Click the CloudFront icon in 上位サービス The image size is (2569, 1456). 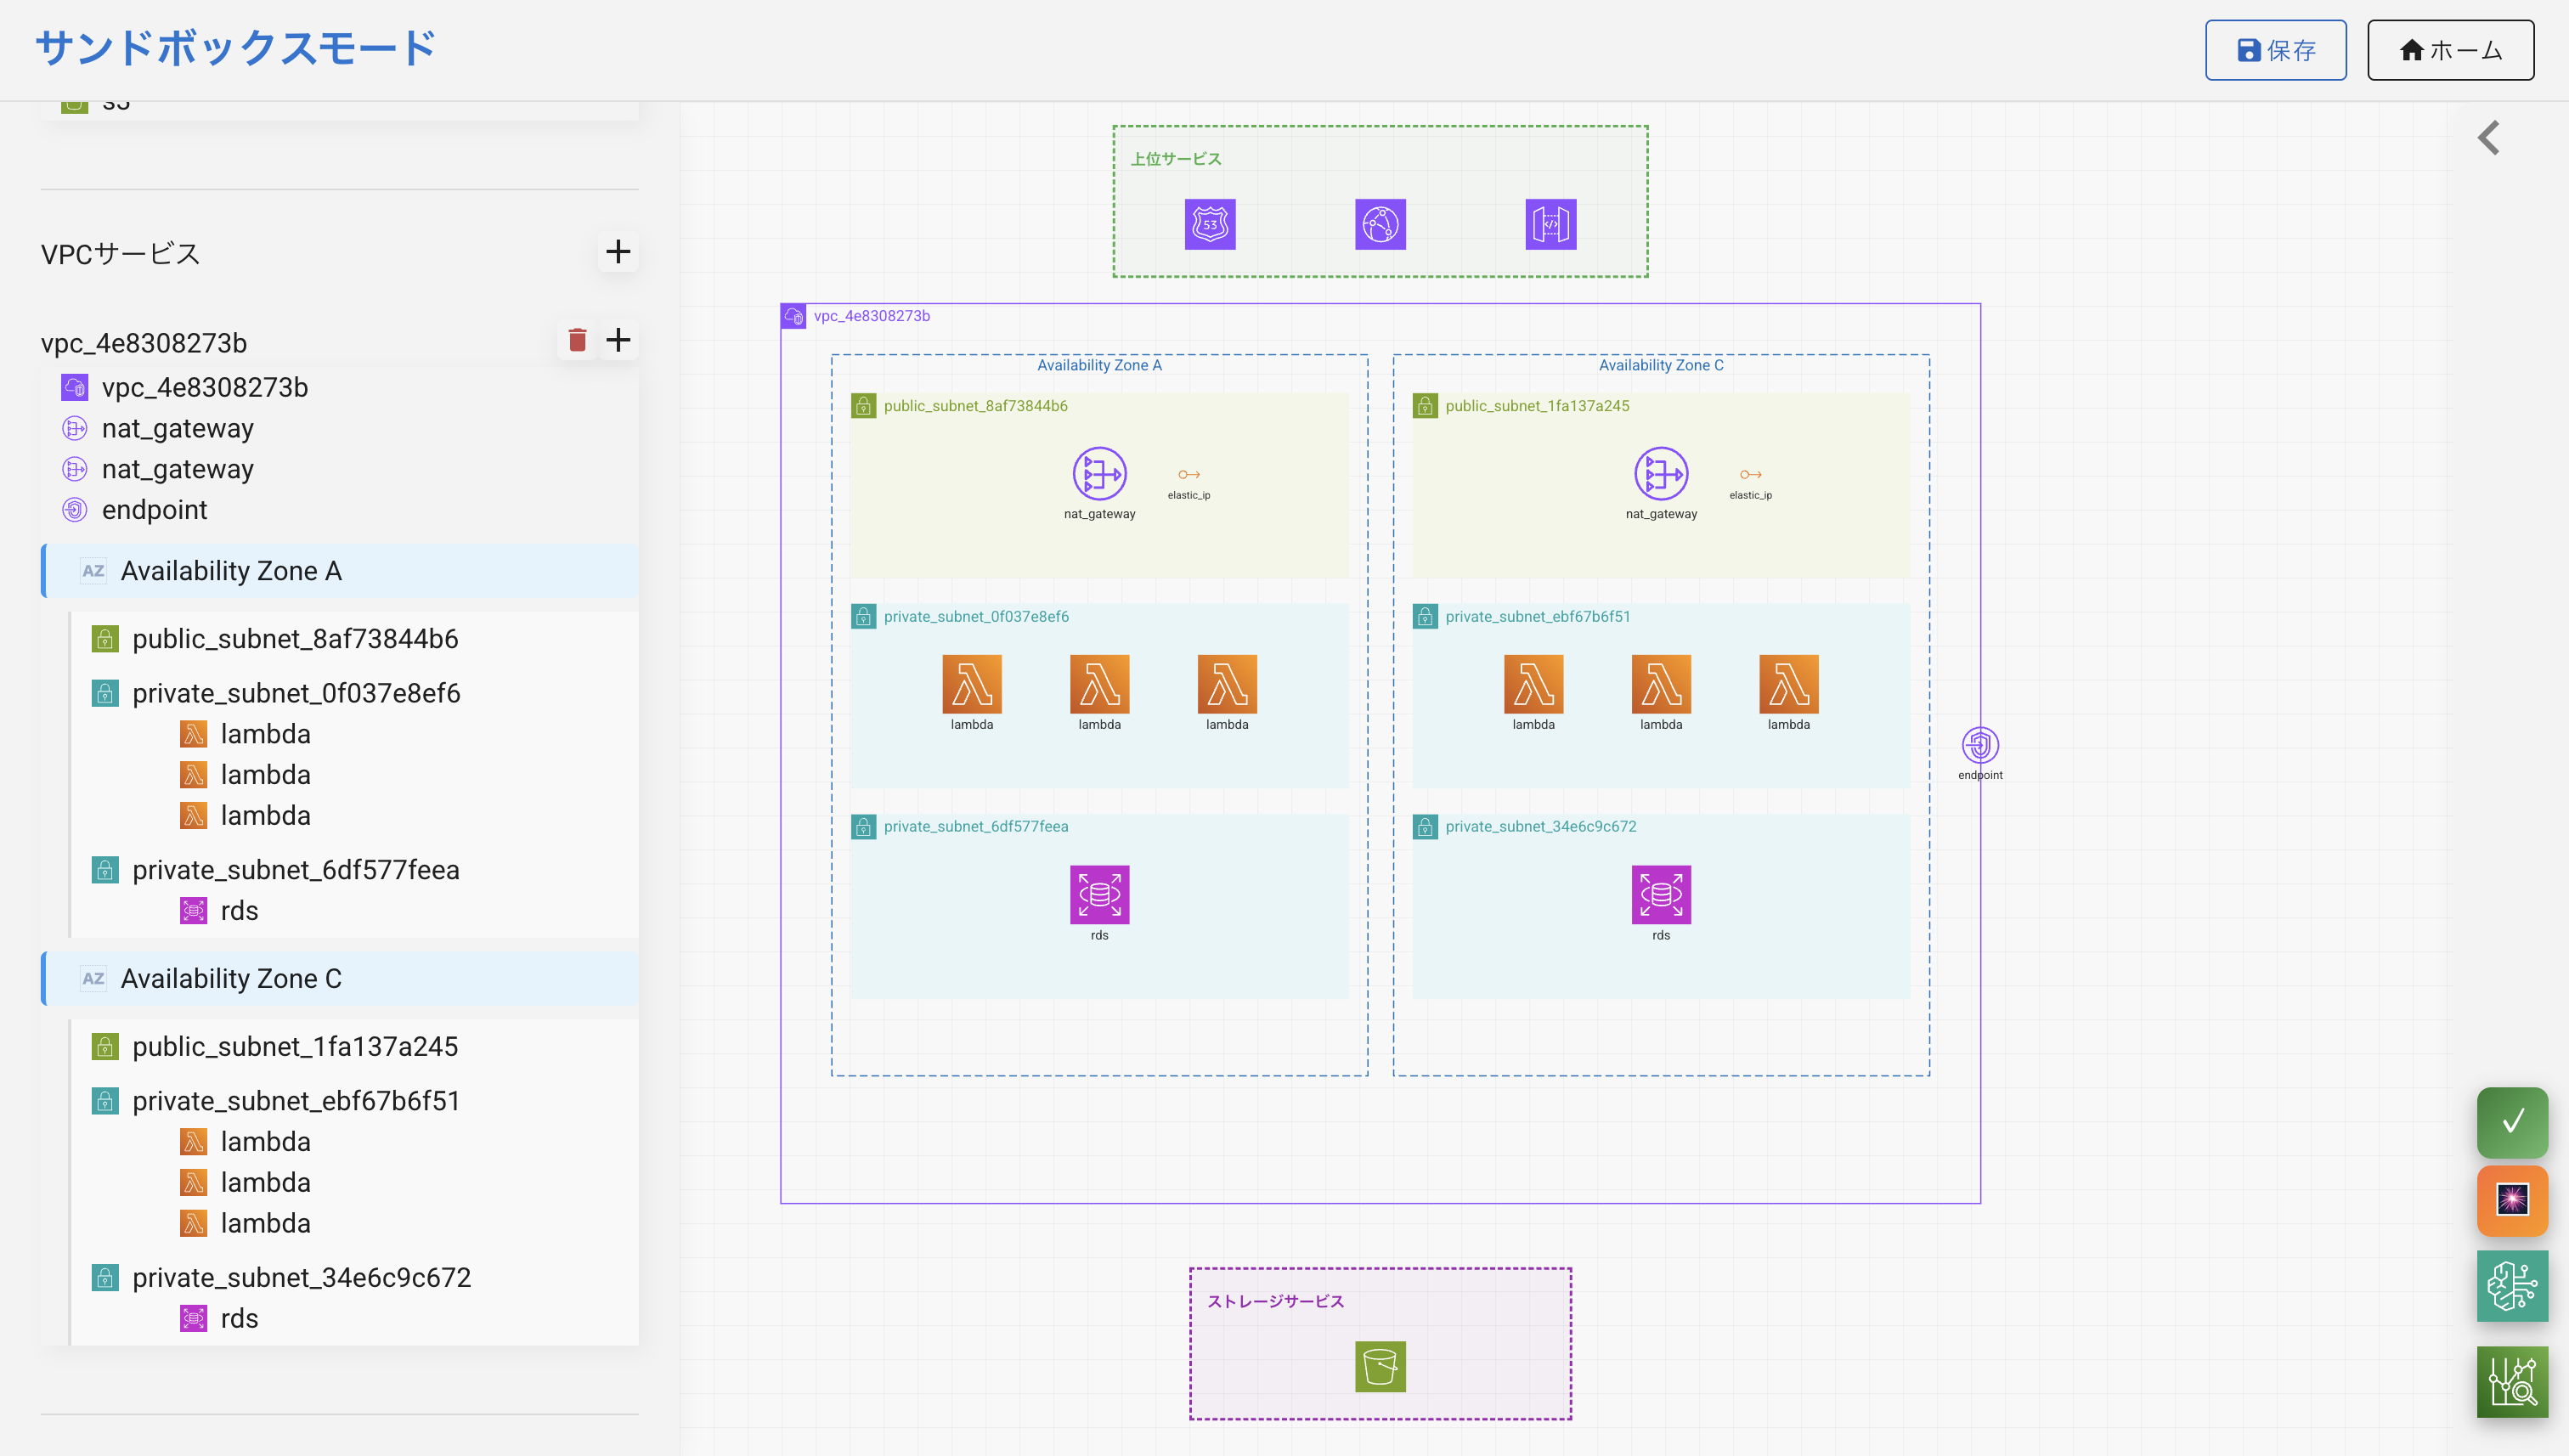point(1380,224)
